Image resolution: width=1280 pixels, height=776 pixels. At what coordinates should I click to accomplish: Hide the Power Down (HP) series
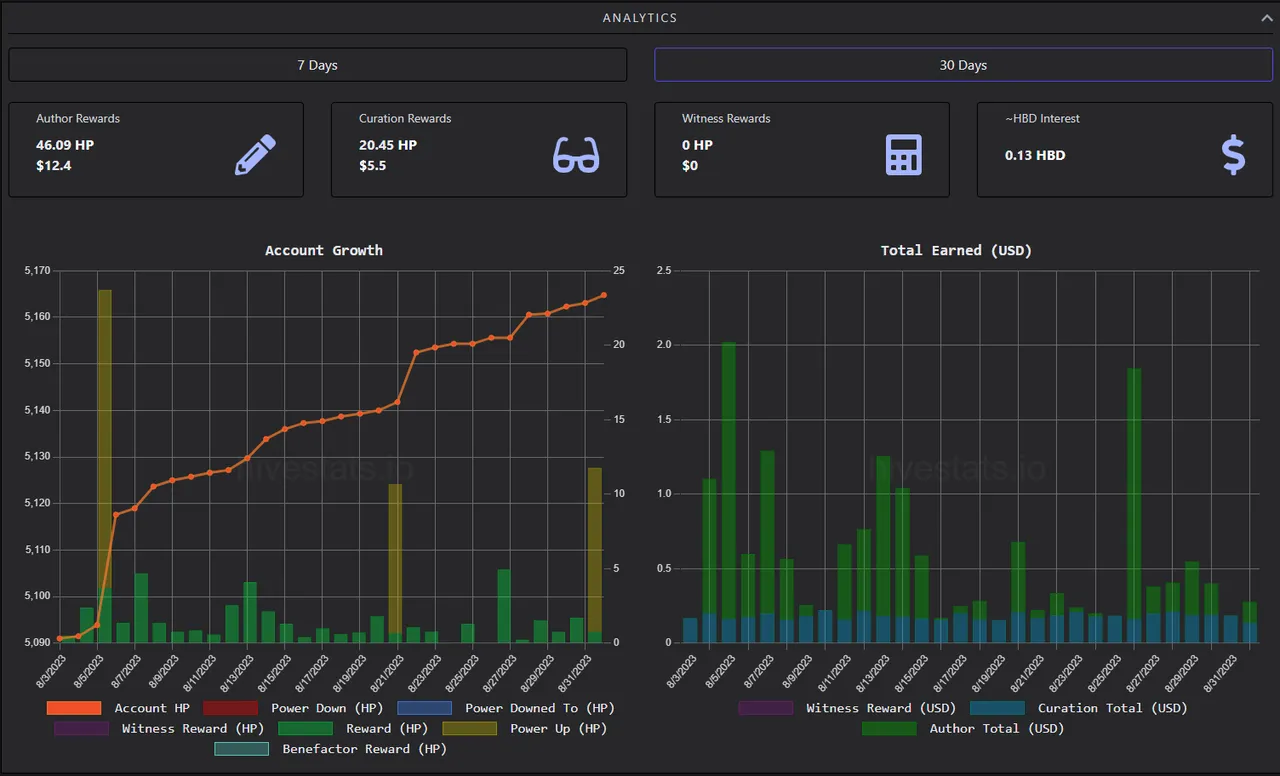[x=230, y=708]
